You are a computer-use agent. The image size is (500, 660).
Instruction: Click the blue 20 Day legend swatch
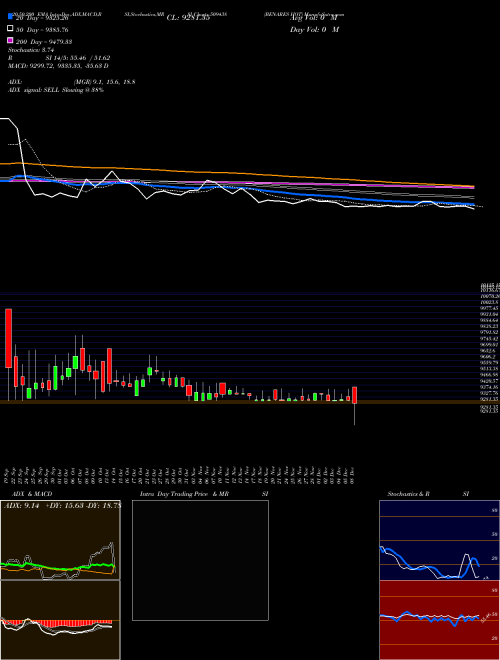(x=11, y=17)
